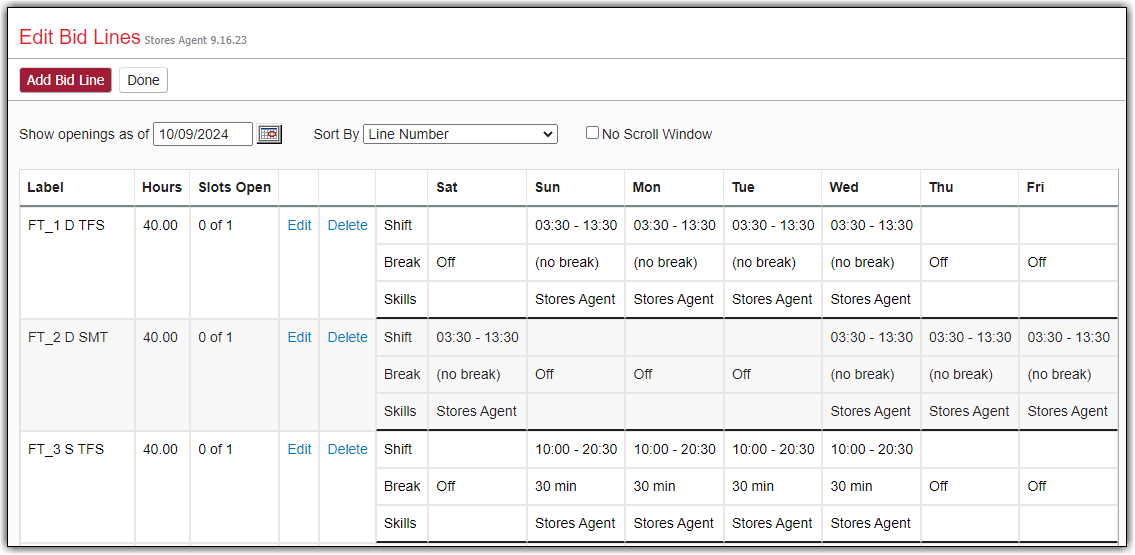The width and height of the screenshot is (1135, 555).
Task: Select the FT_2 D SMT label cell
Action: [67, 337]
